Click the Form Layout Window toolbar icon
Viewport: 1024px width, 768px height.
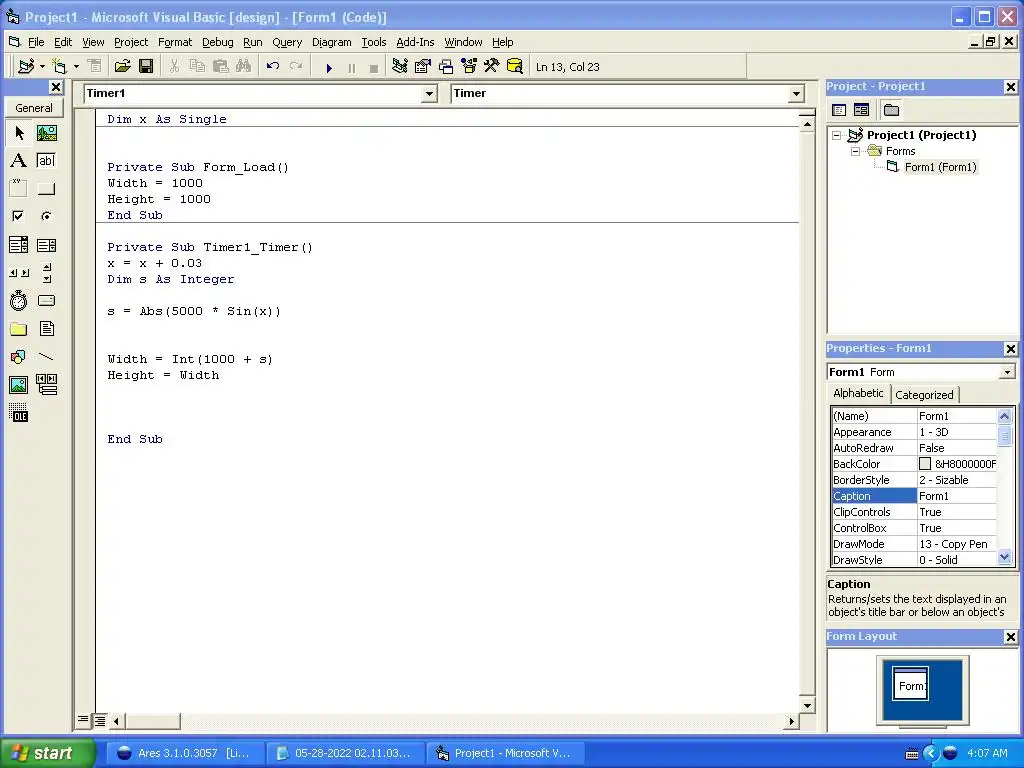click(x=446, y=67)
